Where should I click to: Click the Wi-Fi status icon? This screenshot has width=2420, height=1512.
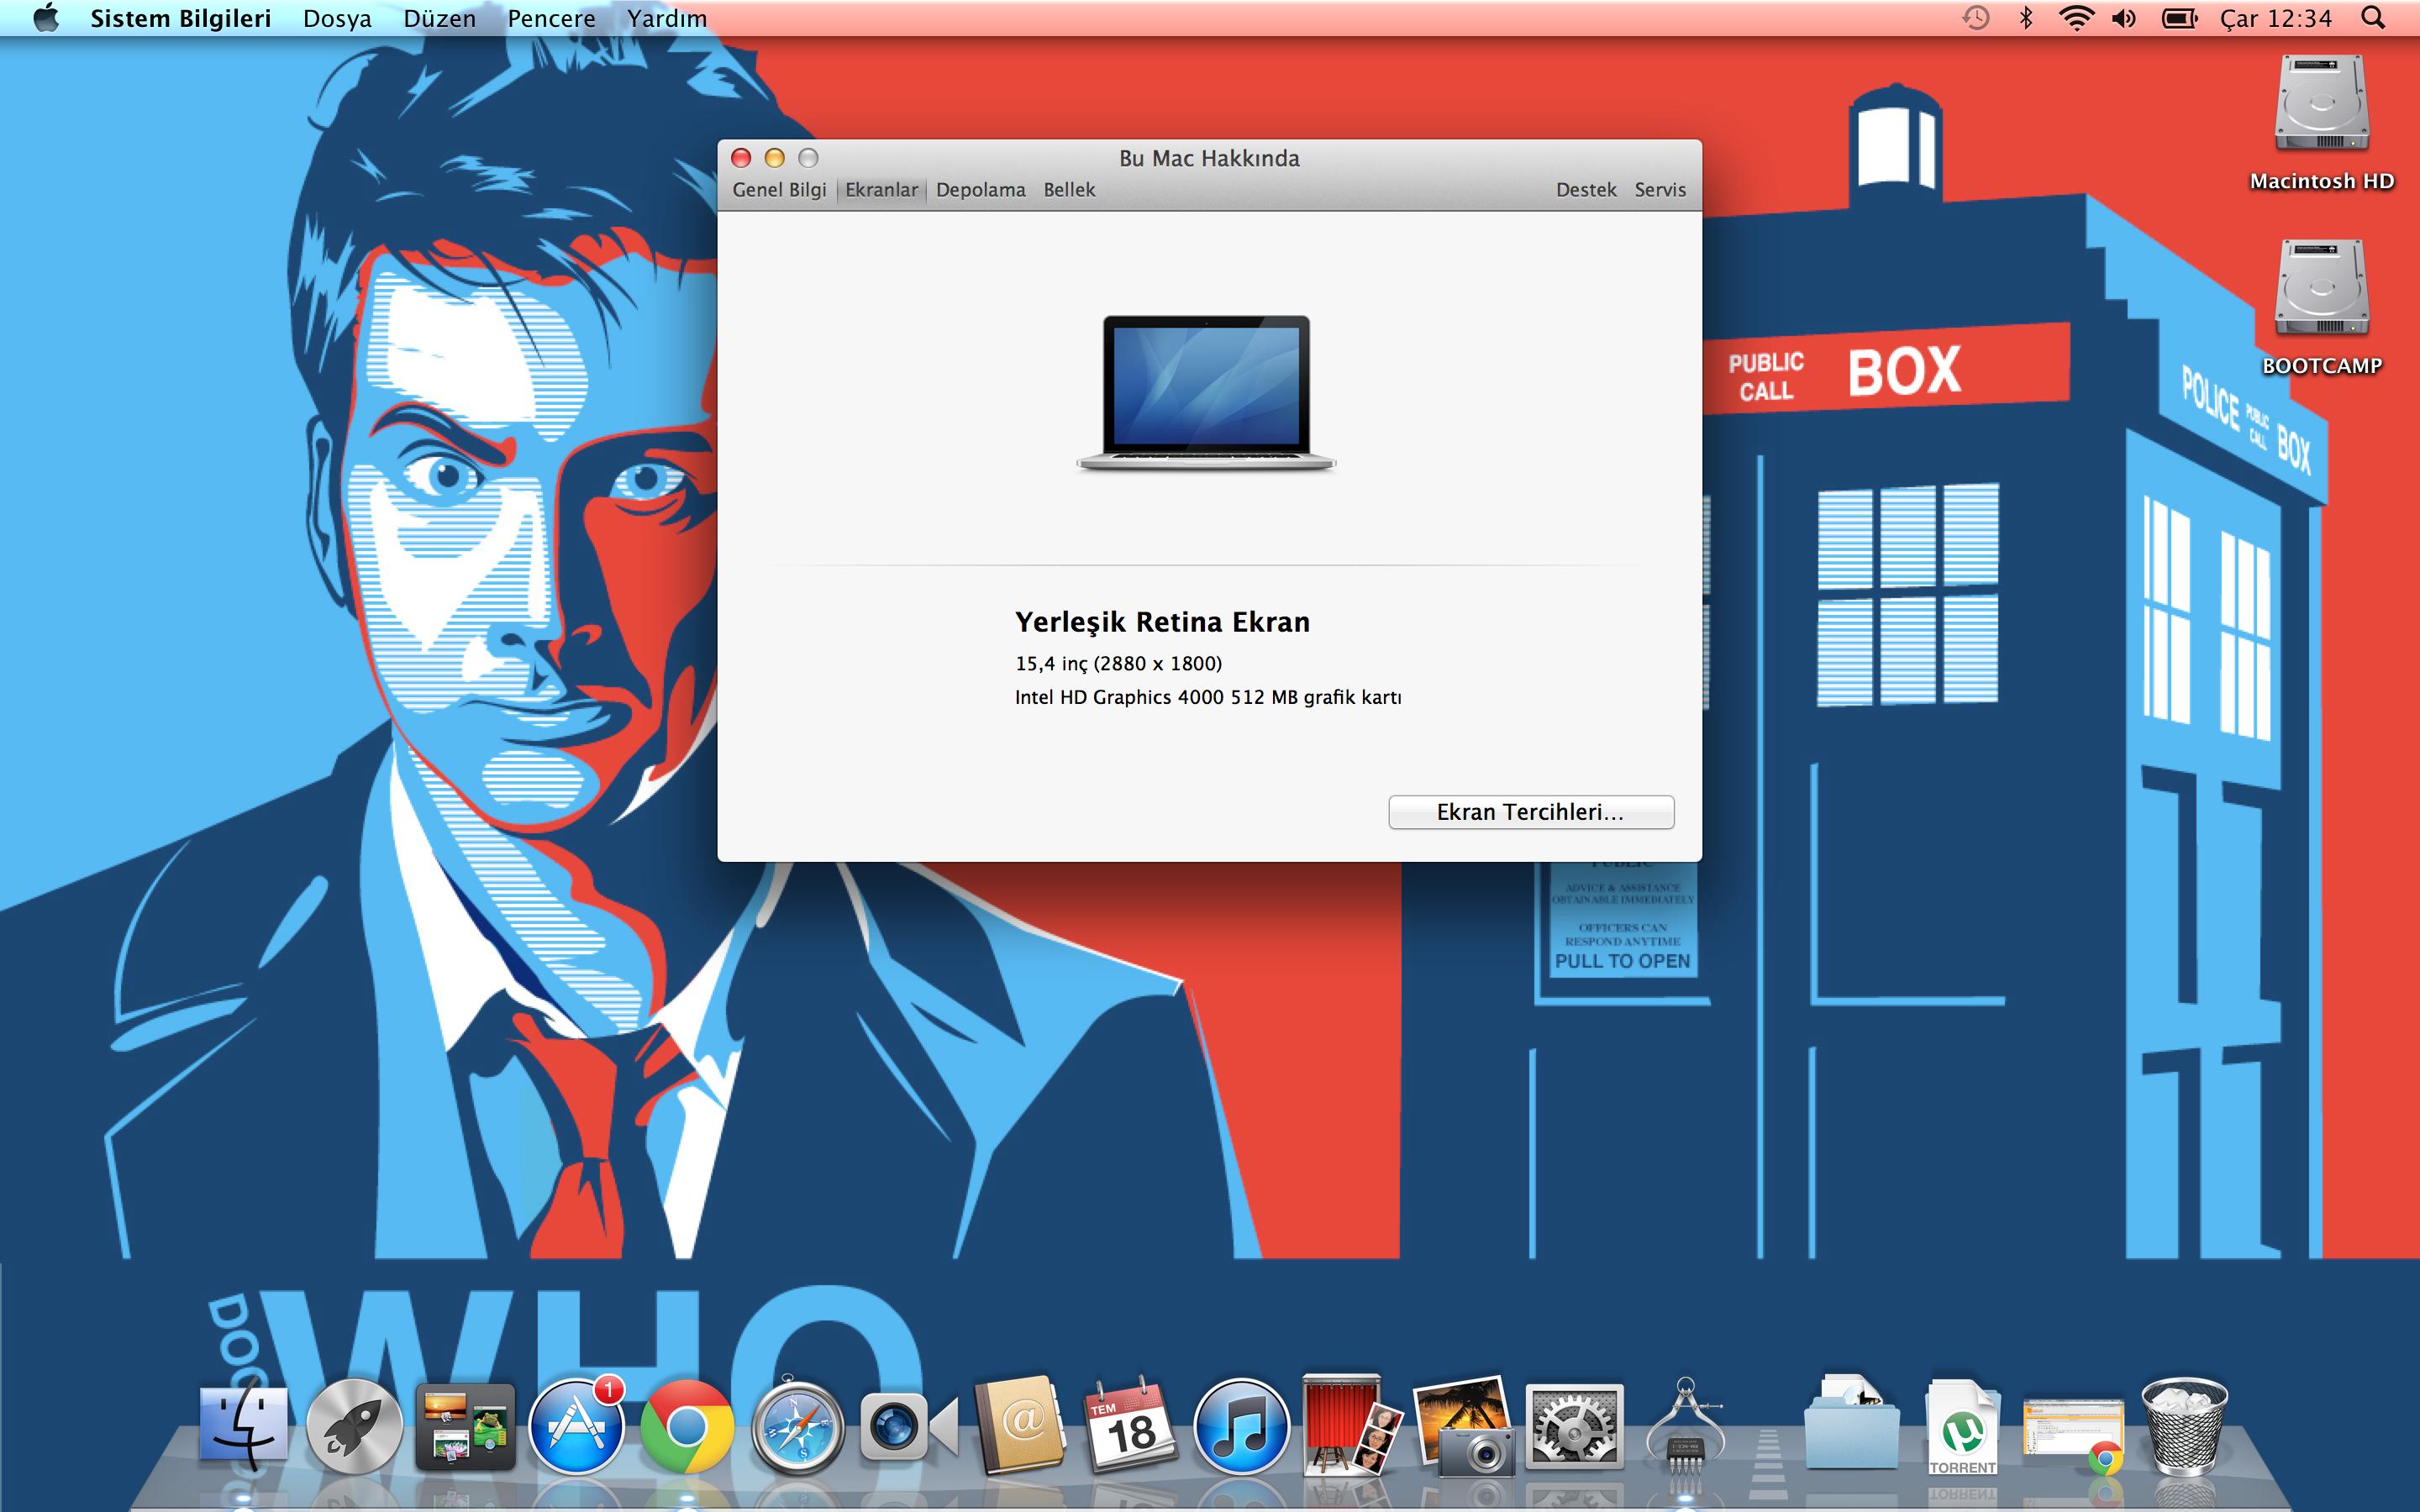[x=2077, y=18]
